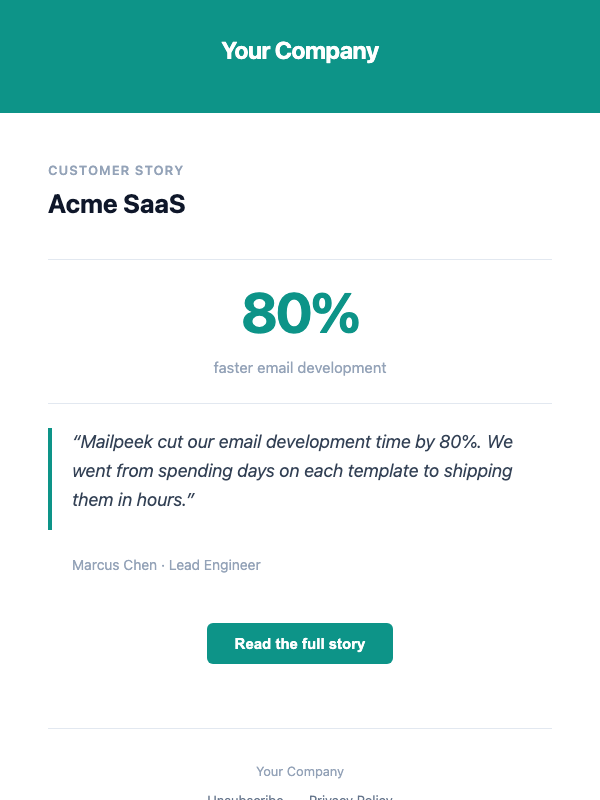The width and height of the screenshot is (600, 800).
Task: Click the Your Company logo in the header
Action: 299,50
